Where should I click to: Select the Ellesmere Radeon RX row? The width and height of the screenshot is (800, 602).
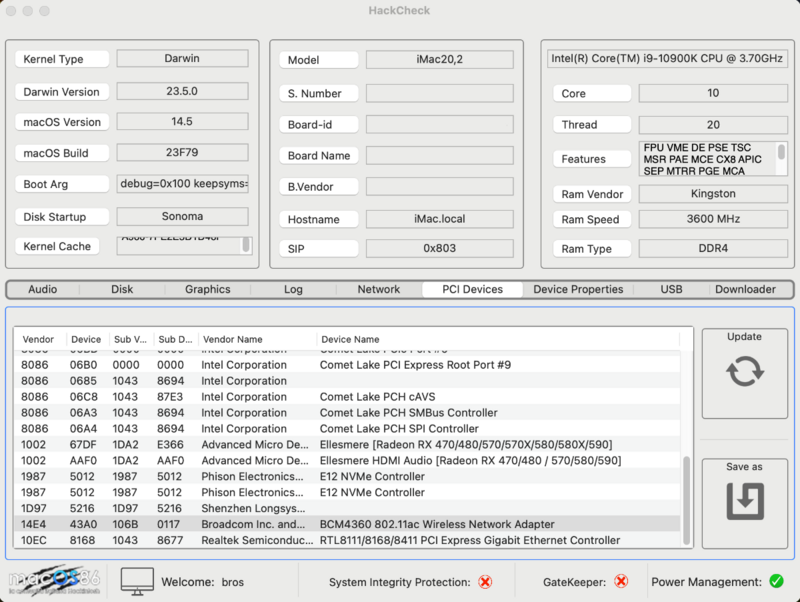(x=350, y=444)
